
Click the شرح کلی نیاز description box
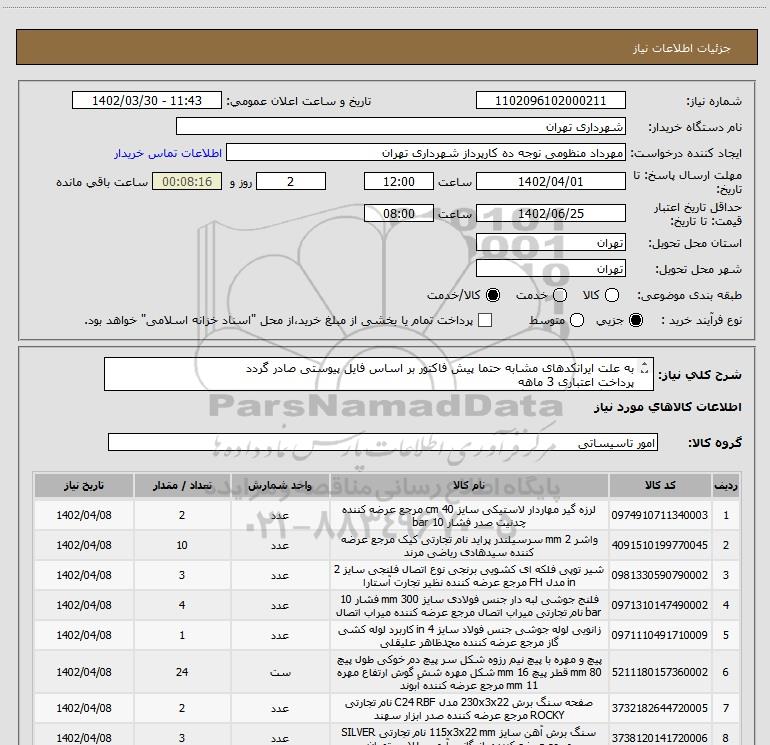click(379, 375)
